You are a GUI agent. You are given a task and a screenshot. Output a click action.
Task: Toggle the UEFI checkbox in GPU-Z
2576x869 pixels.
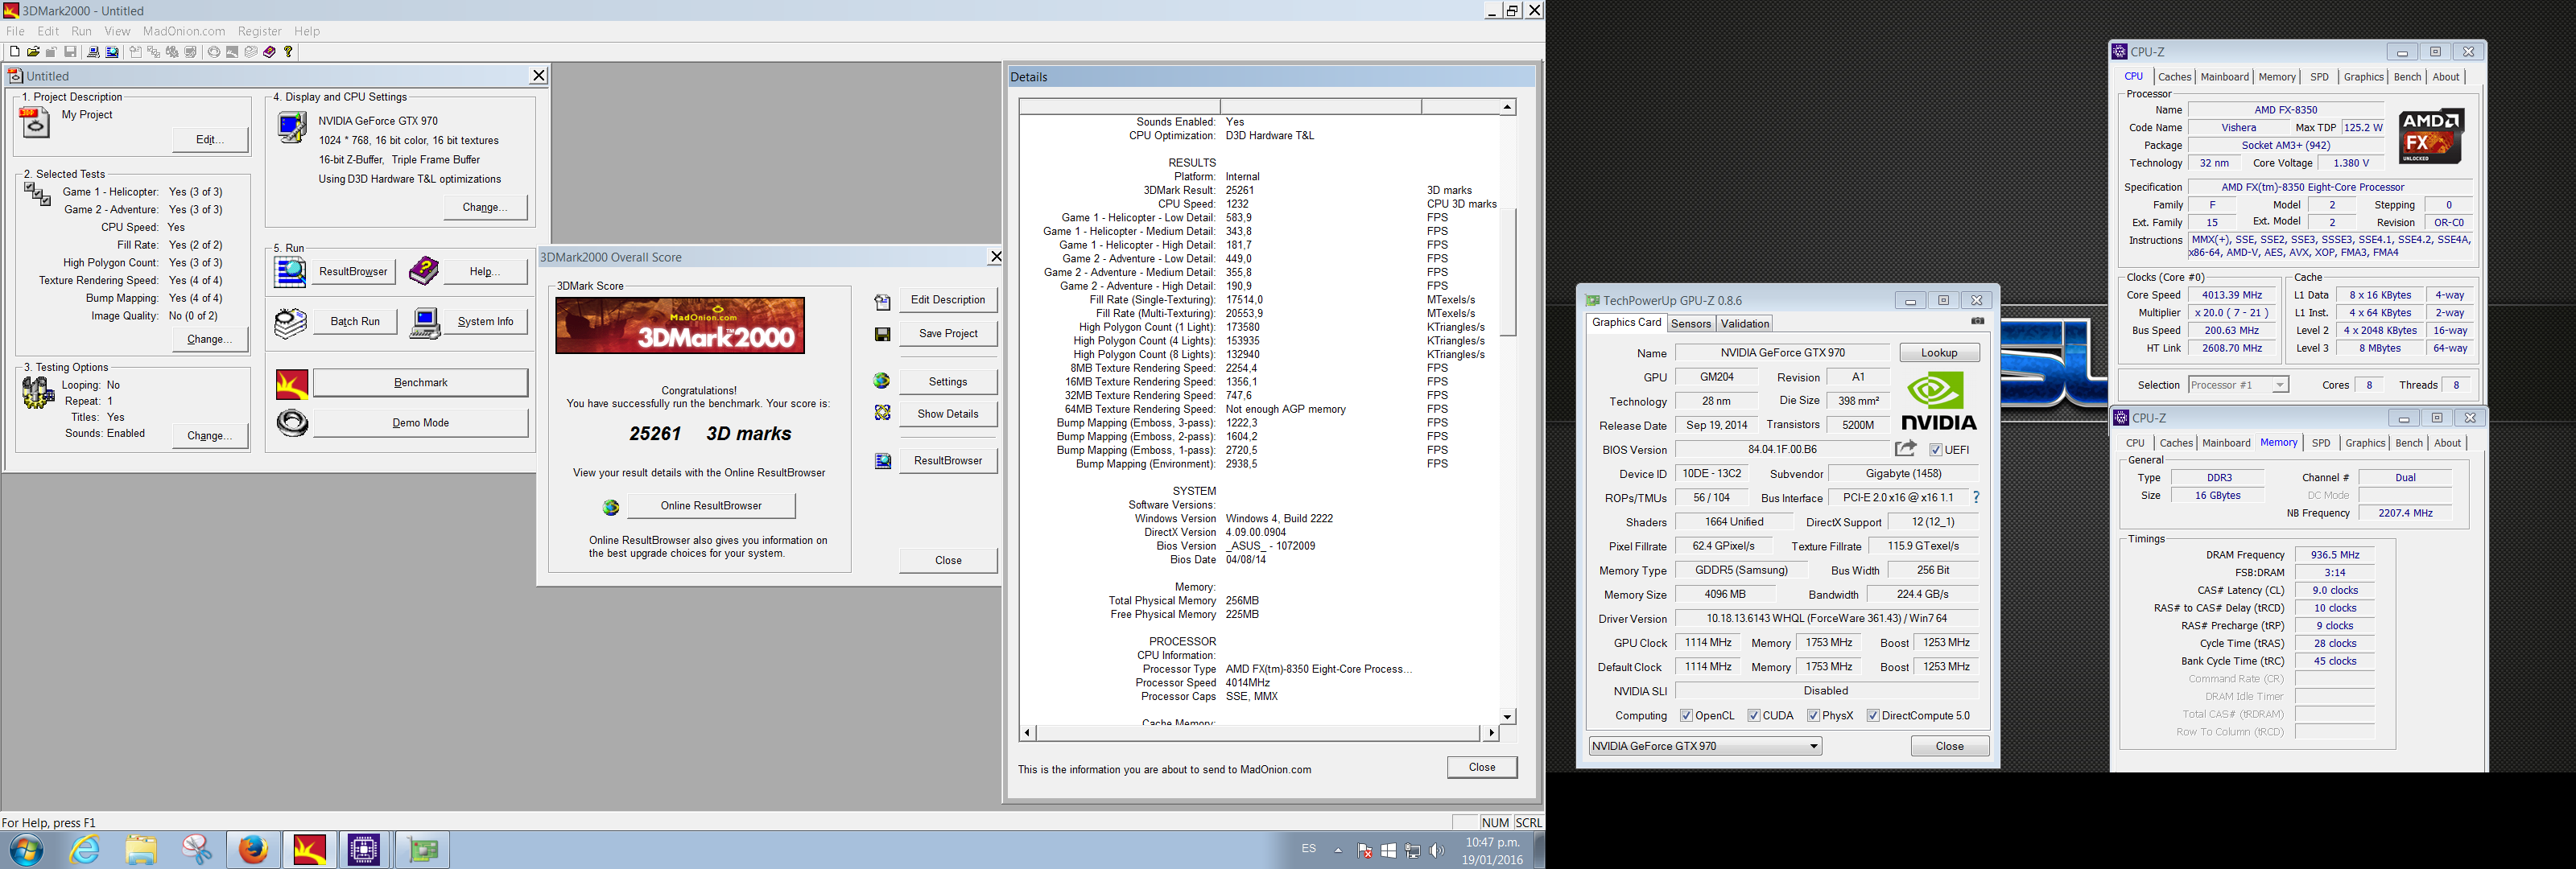[1936, 450]
